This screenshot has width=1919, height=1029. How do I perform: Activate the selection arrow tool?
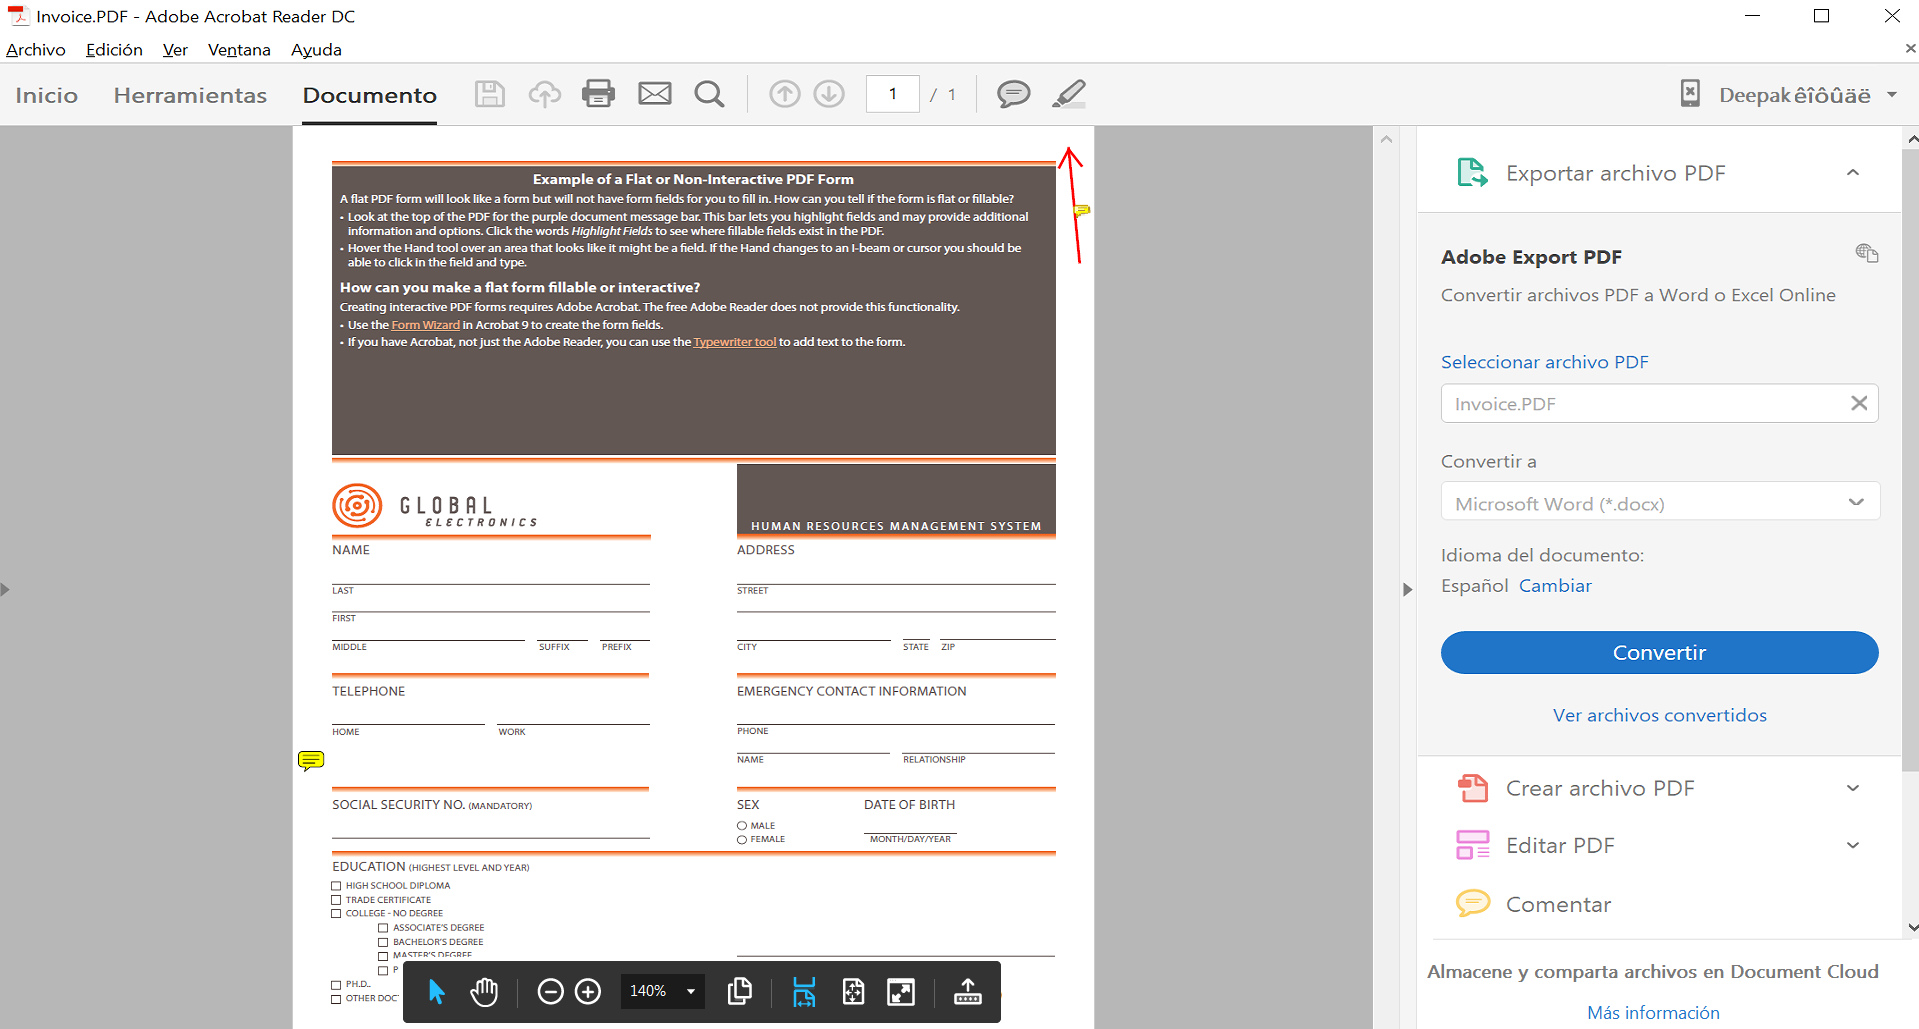[x=436, y=992]
